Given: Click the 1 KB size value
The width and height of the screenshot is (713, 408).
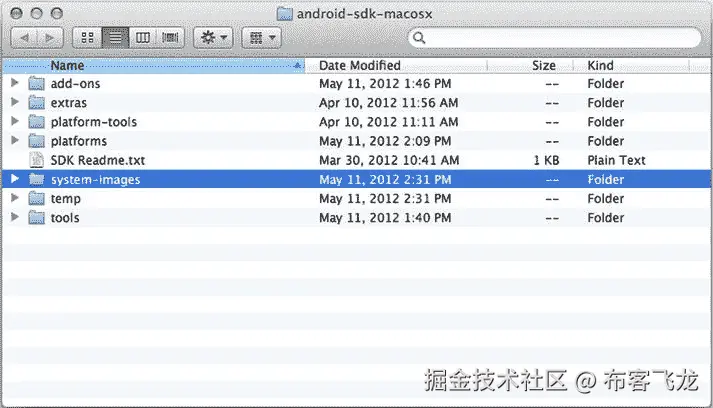Looking at the screenshot, I should [x=547, y=160].
